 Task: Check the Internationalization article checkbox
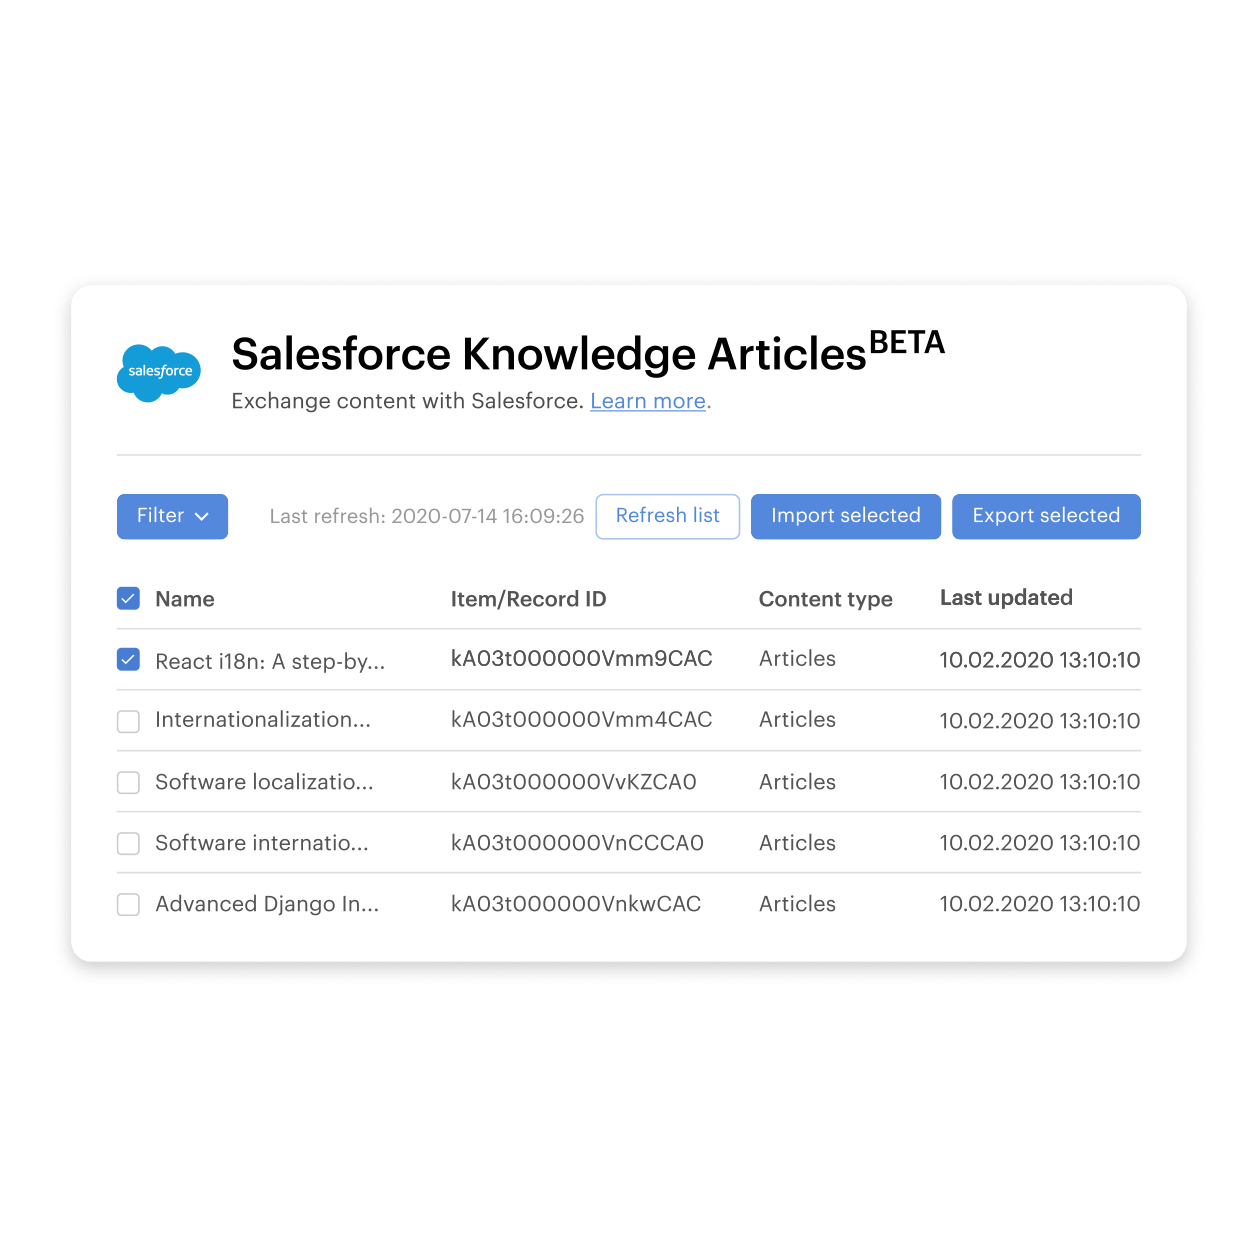(128, 721)
